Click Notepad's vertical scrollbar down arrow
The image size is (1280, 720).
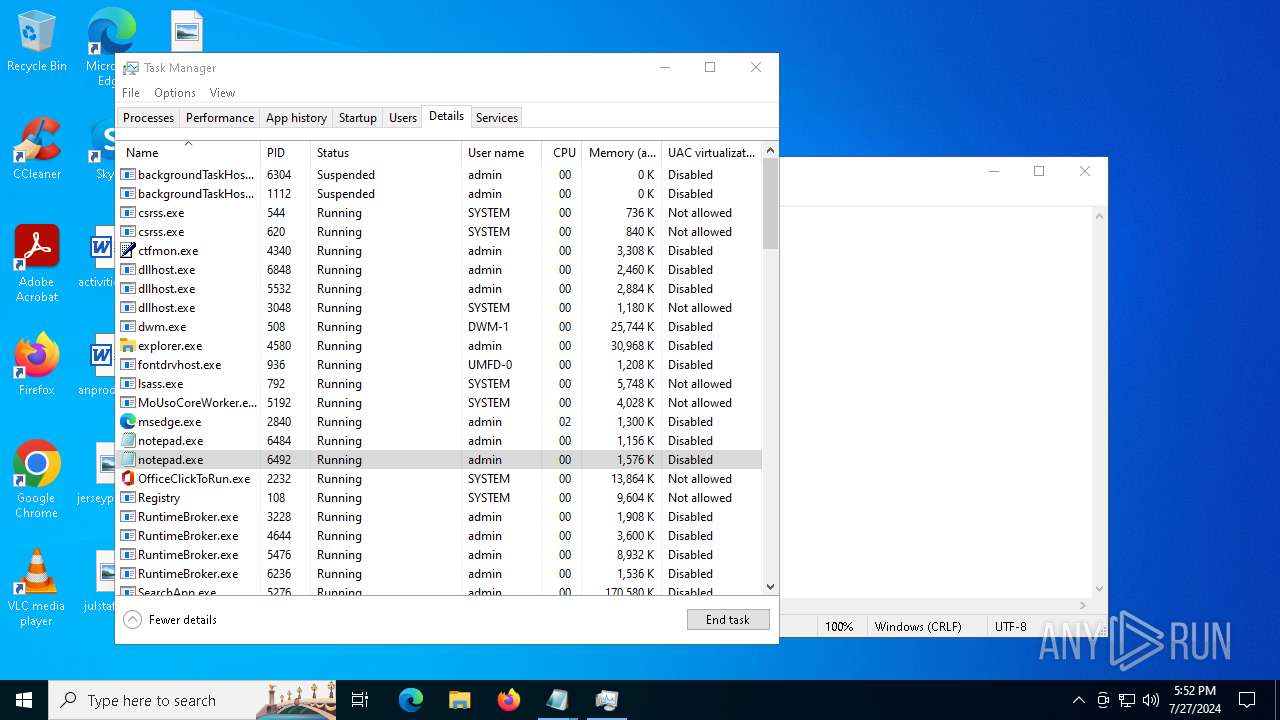(1100, 589)
